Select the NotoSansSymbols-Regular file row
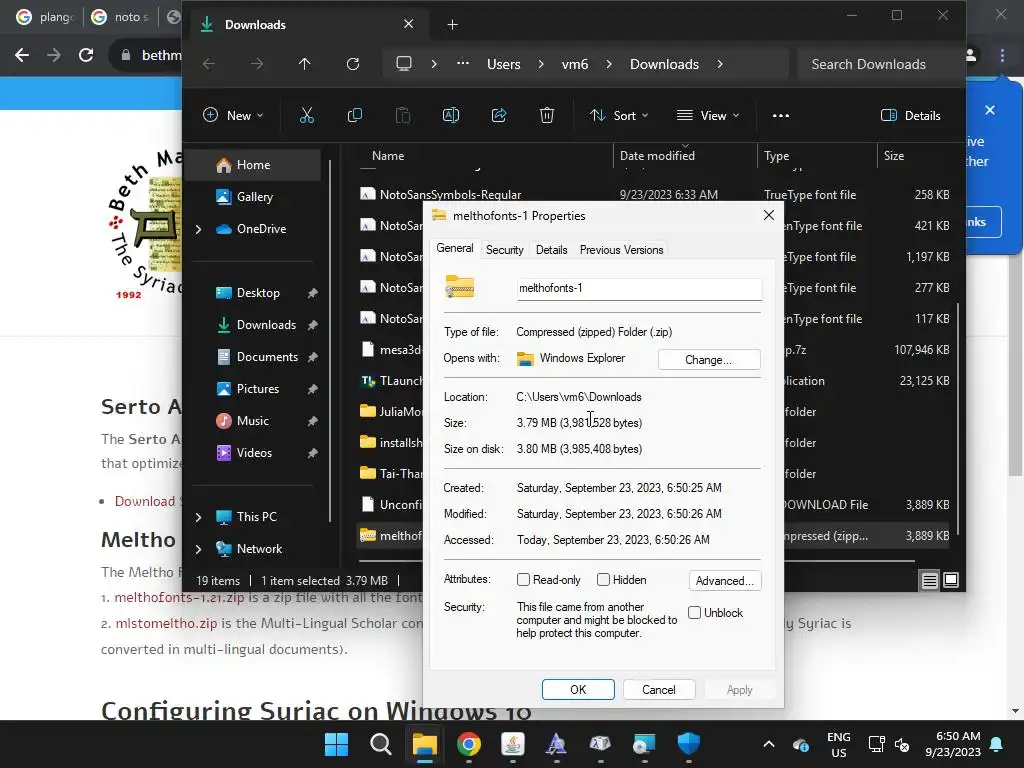 tap(654, 195)
